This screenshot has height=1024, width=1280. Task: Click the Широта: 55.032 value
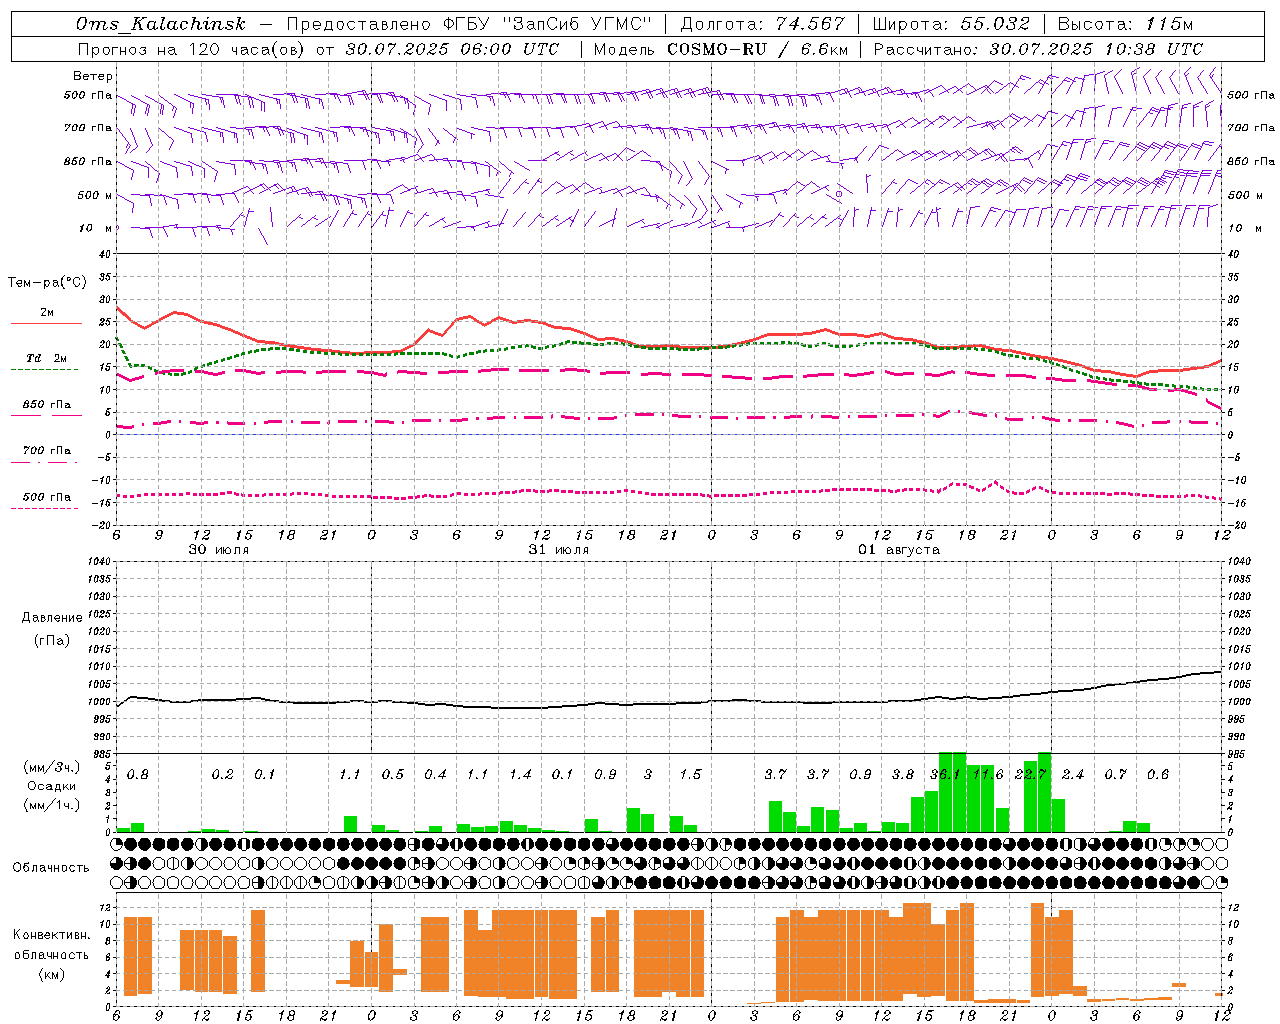pos(951,24)
